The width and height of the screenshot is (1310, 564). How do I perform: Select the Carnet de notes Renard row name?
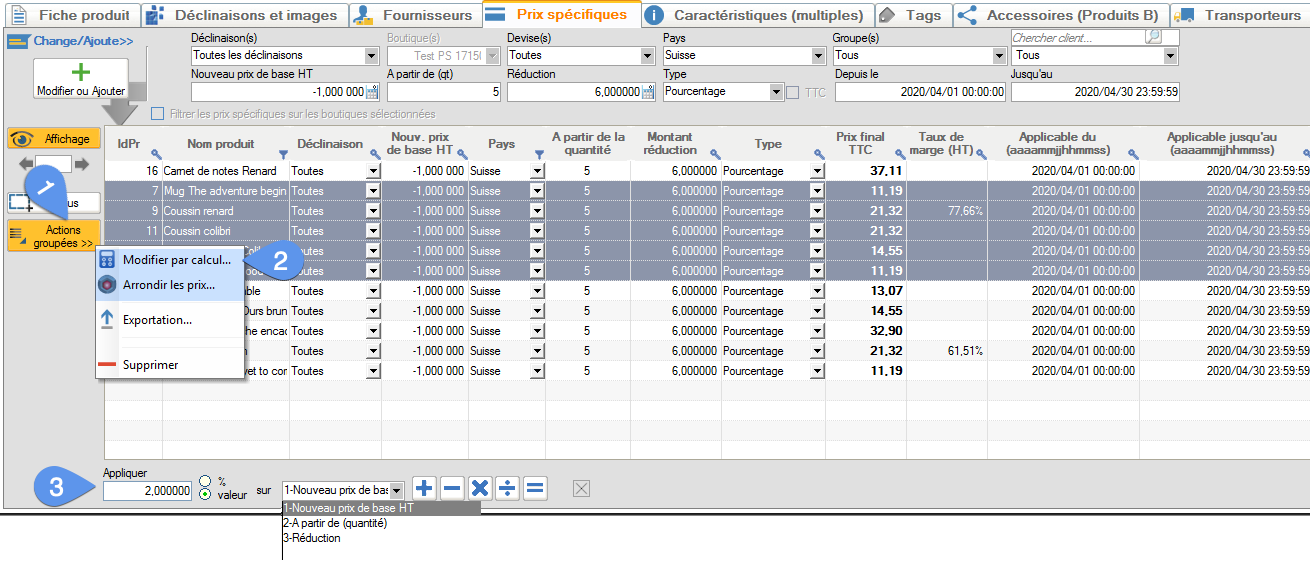(221, 171)
